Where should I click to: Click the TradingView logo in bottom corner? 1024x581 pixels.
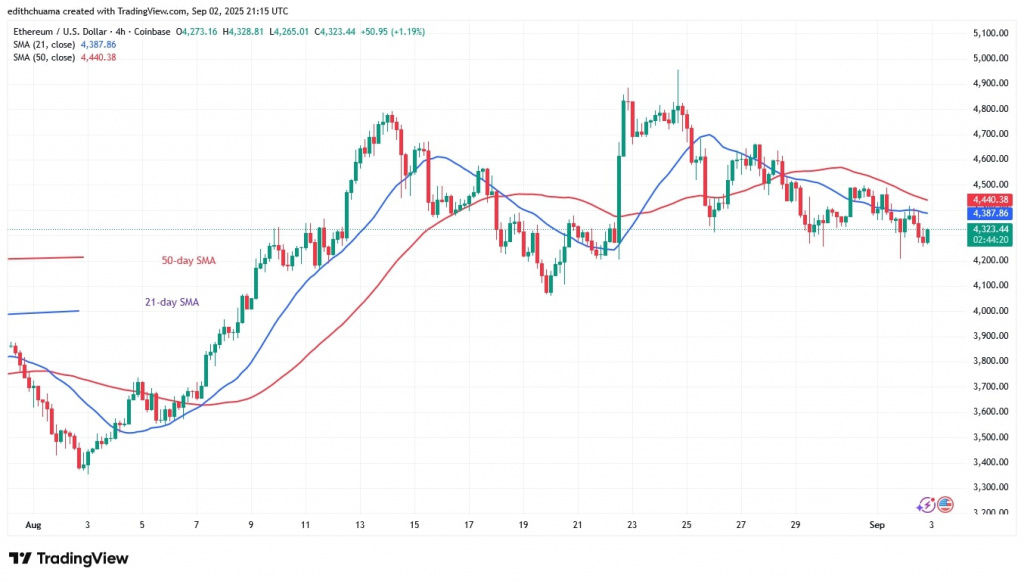(68, 558)
